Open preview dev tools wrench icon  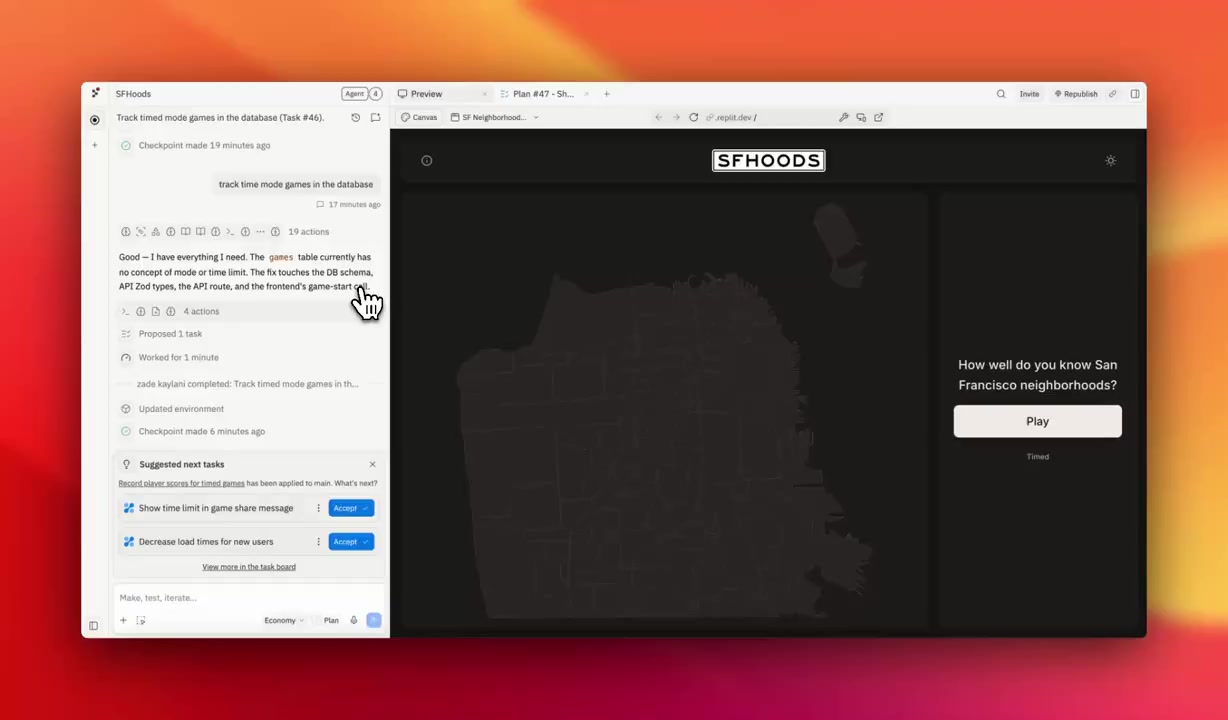[x=843, y=117]
